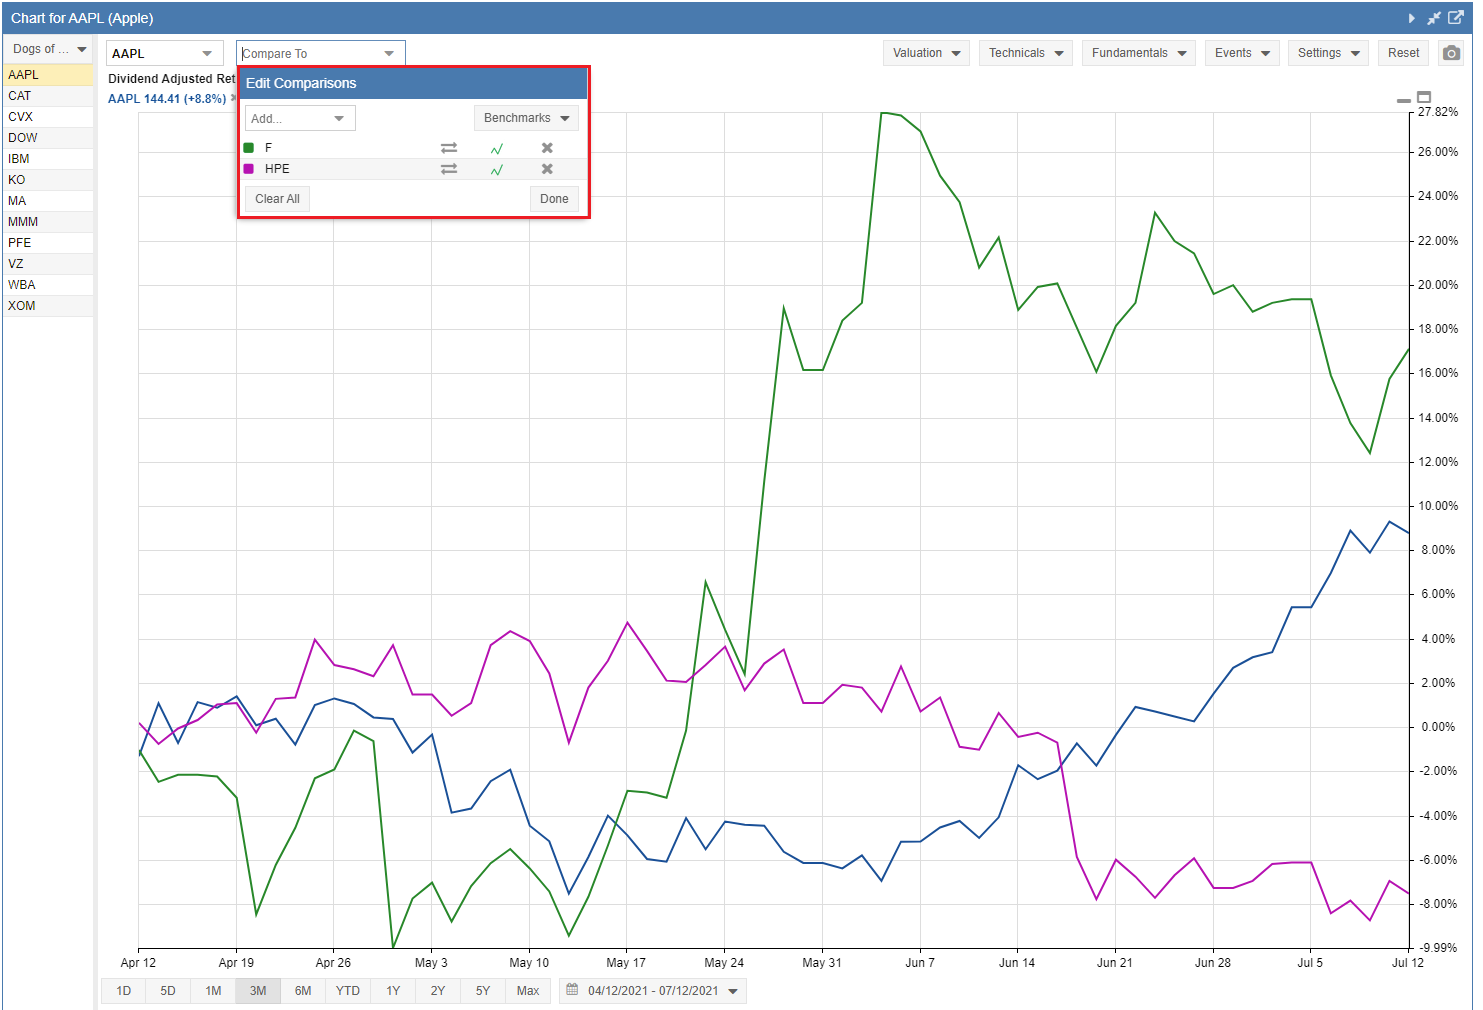The image size is (1483, 1010).
Task: Select MA in the watchlist
Action: (x=48, y=201)
